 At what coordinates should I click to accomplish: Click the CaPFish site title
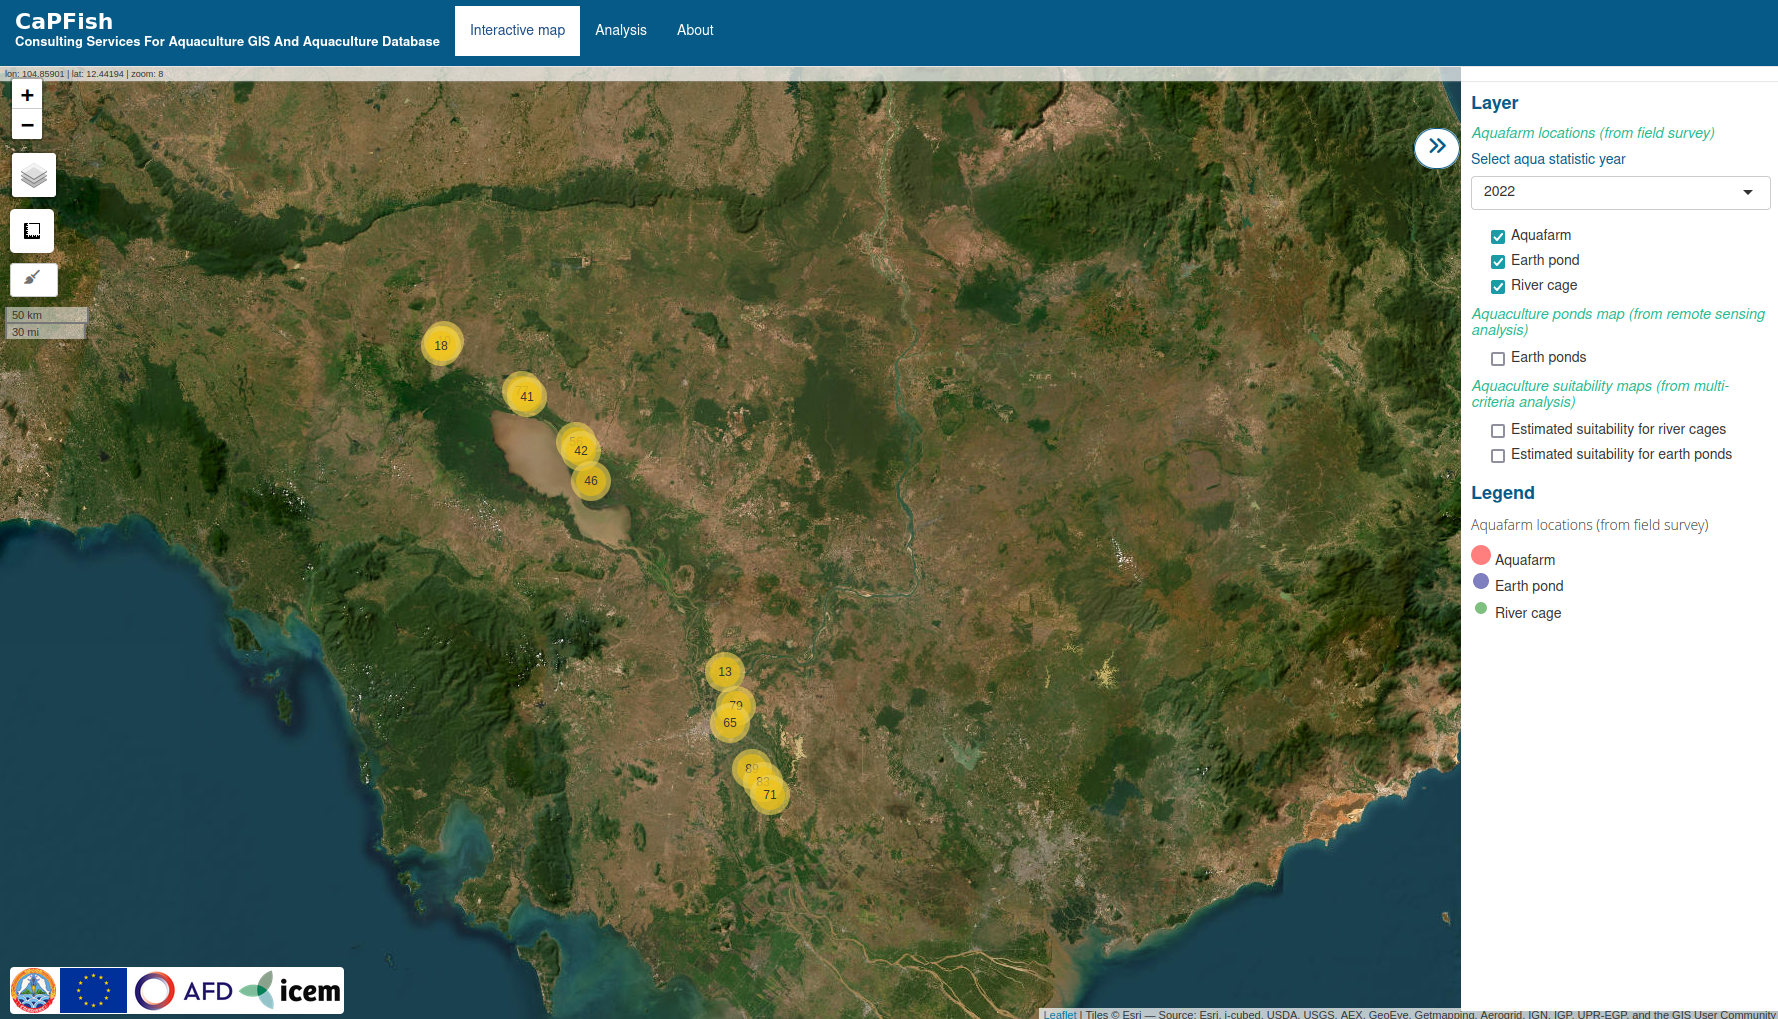[64, 21]
